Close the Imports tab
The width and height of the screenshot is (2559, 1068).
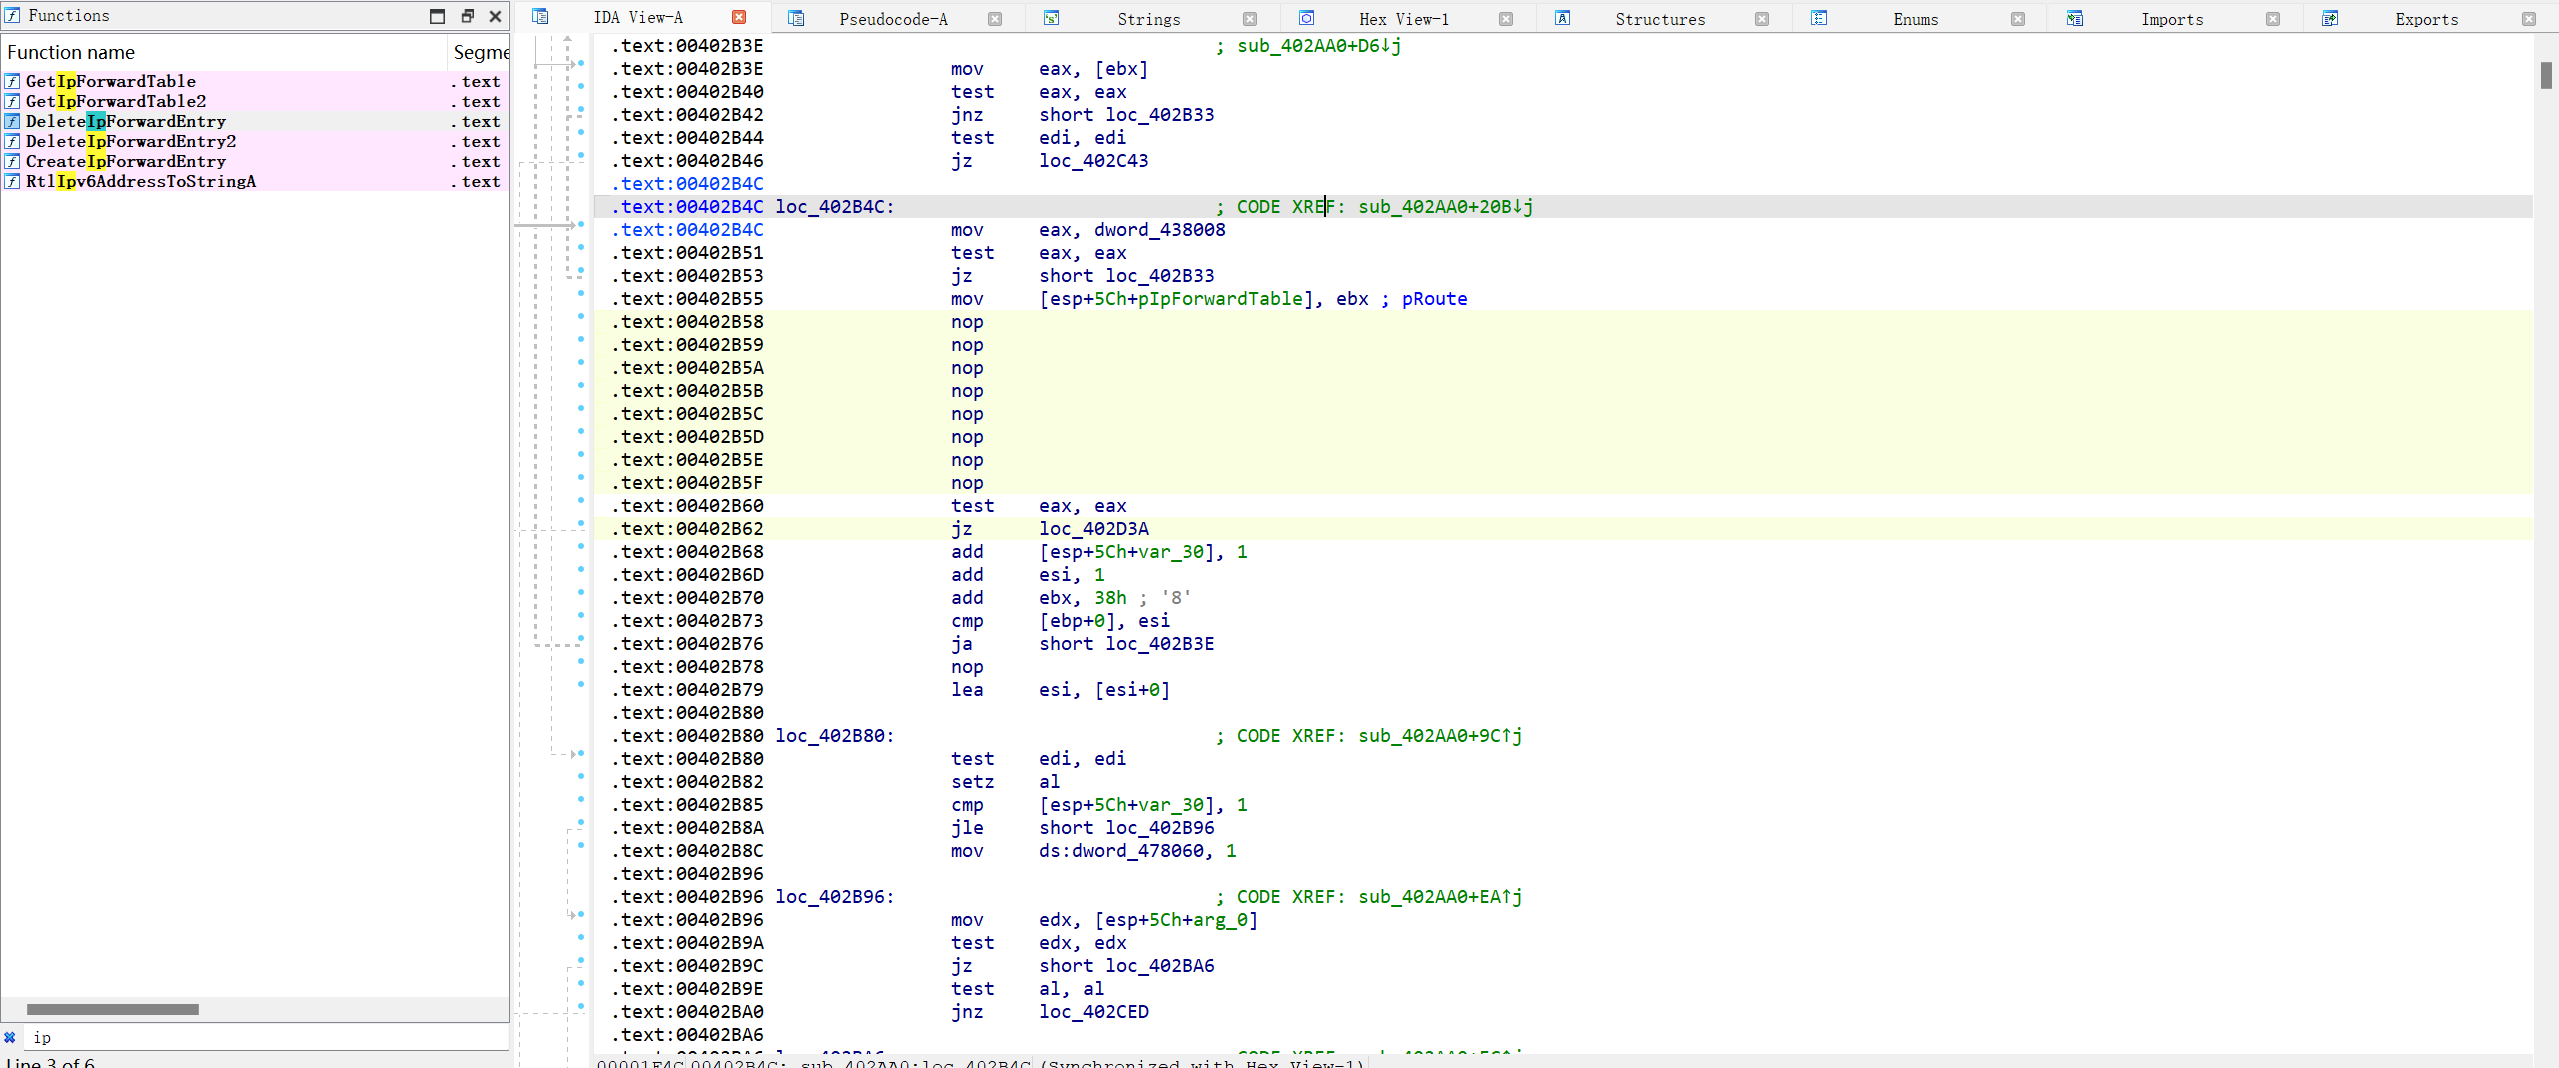coord(2273,19)
